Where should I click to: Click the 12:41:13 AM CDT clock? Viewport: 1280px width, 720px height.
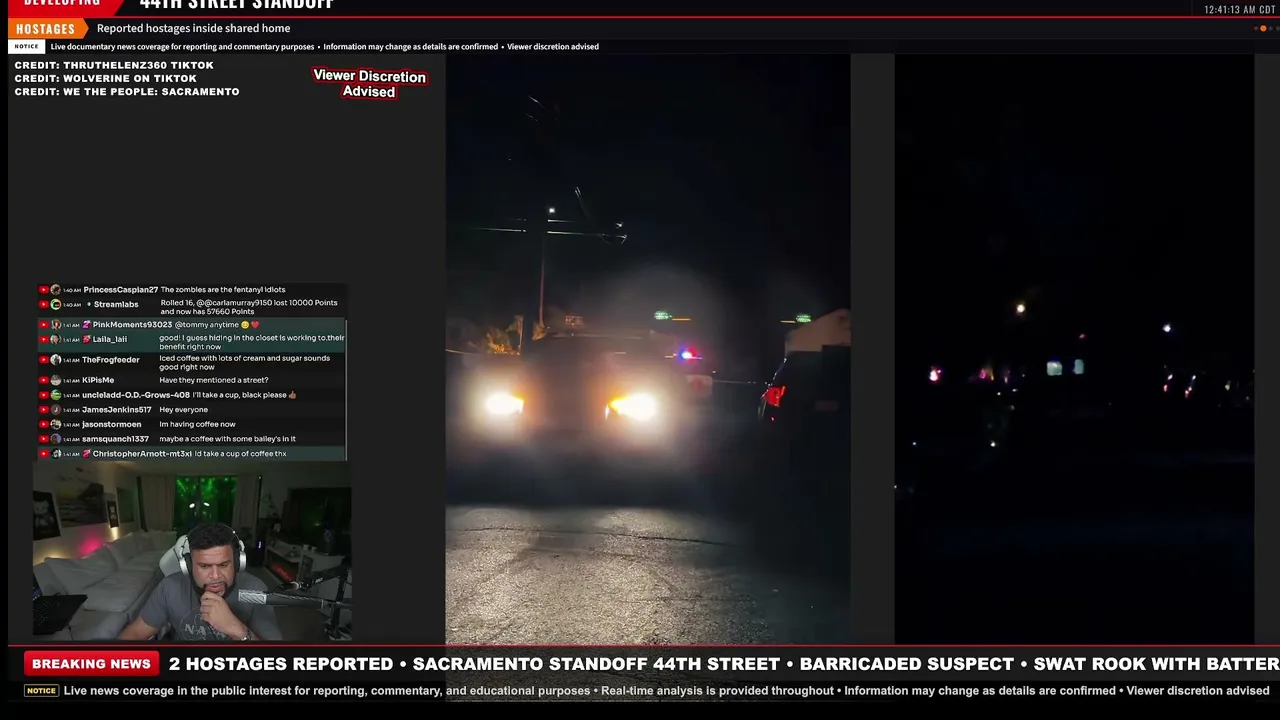point(1238,9)
